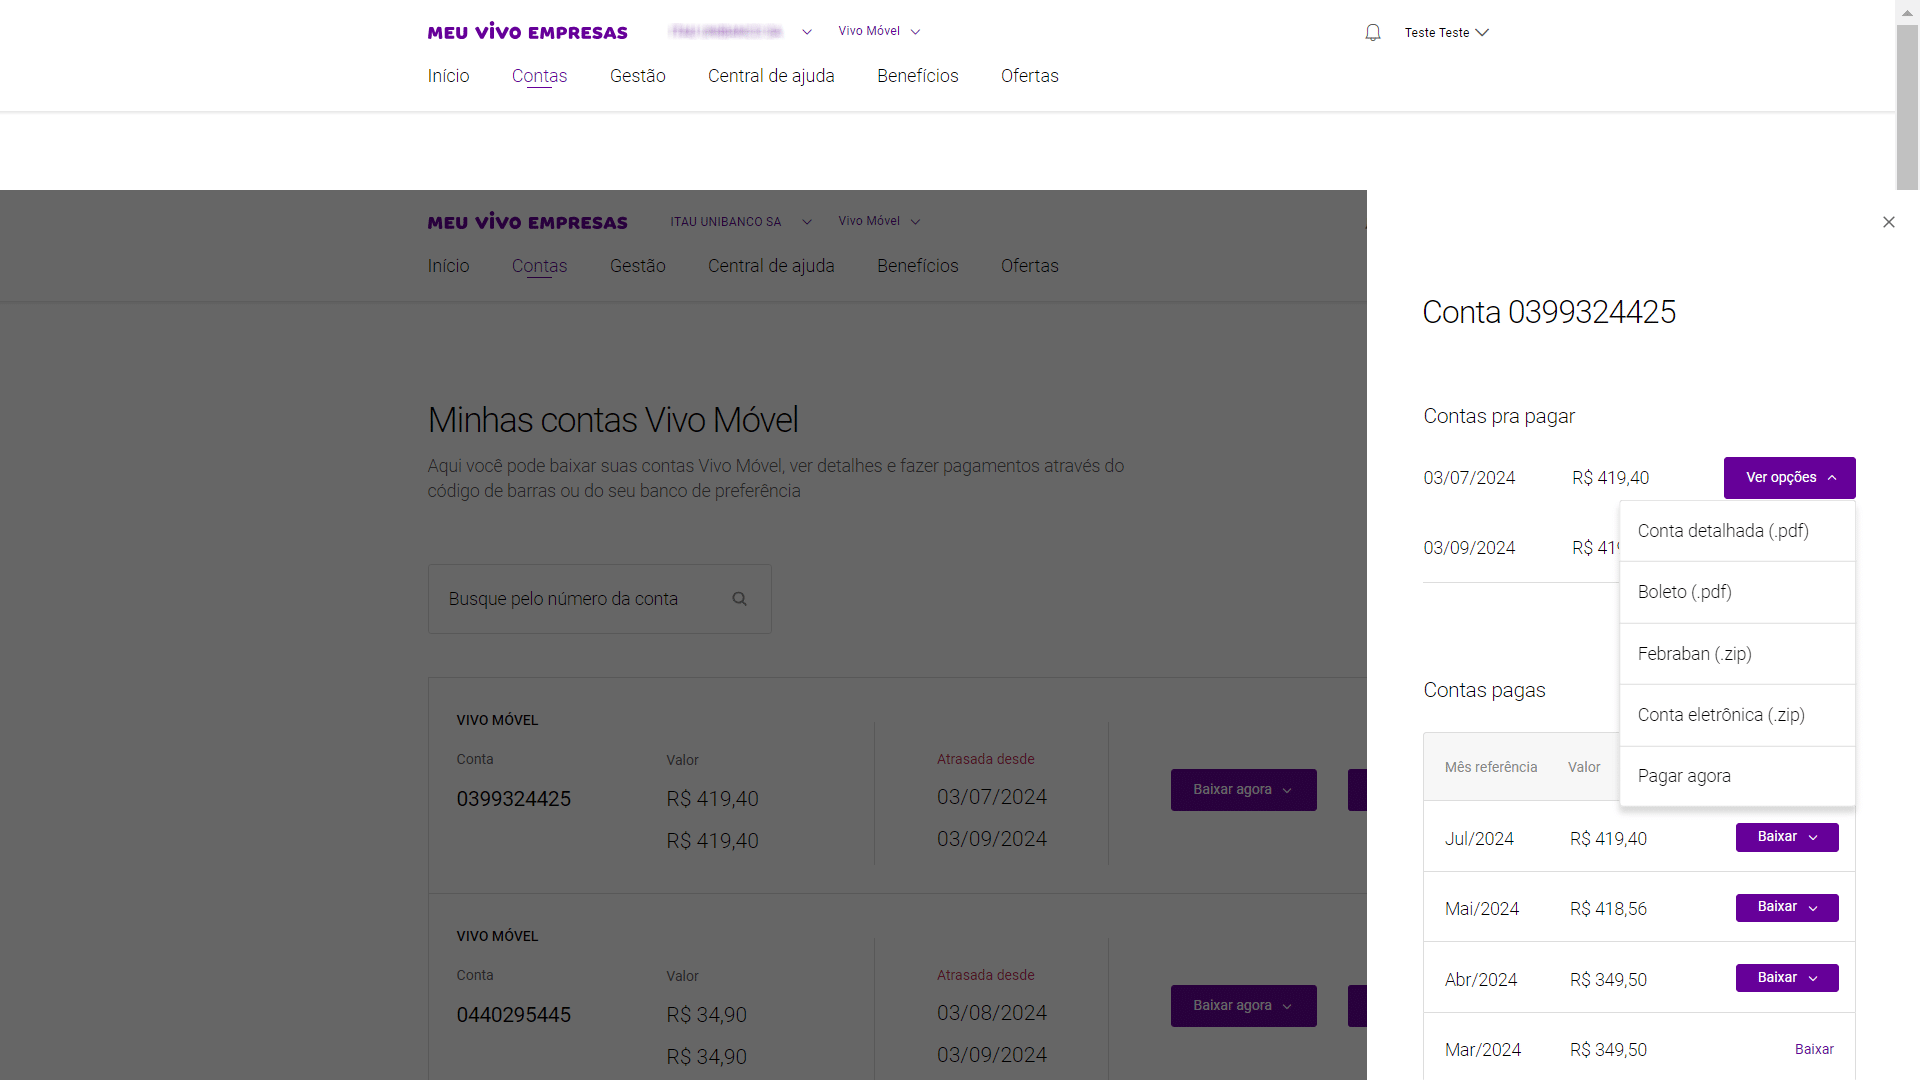The image size is (1920, 1080).
Task: Click the search magnifier icon in account search
Action: [x=740, y=599]
